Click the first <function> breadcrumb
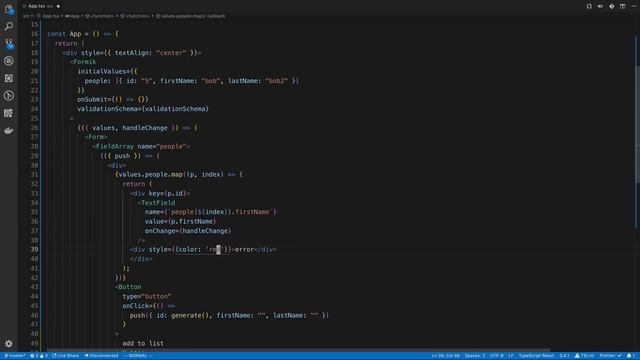The width and height of the screenshot is (640, 360). pos(100,16)
